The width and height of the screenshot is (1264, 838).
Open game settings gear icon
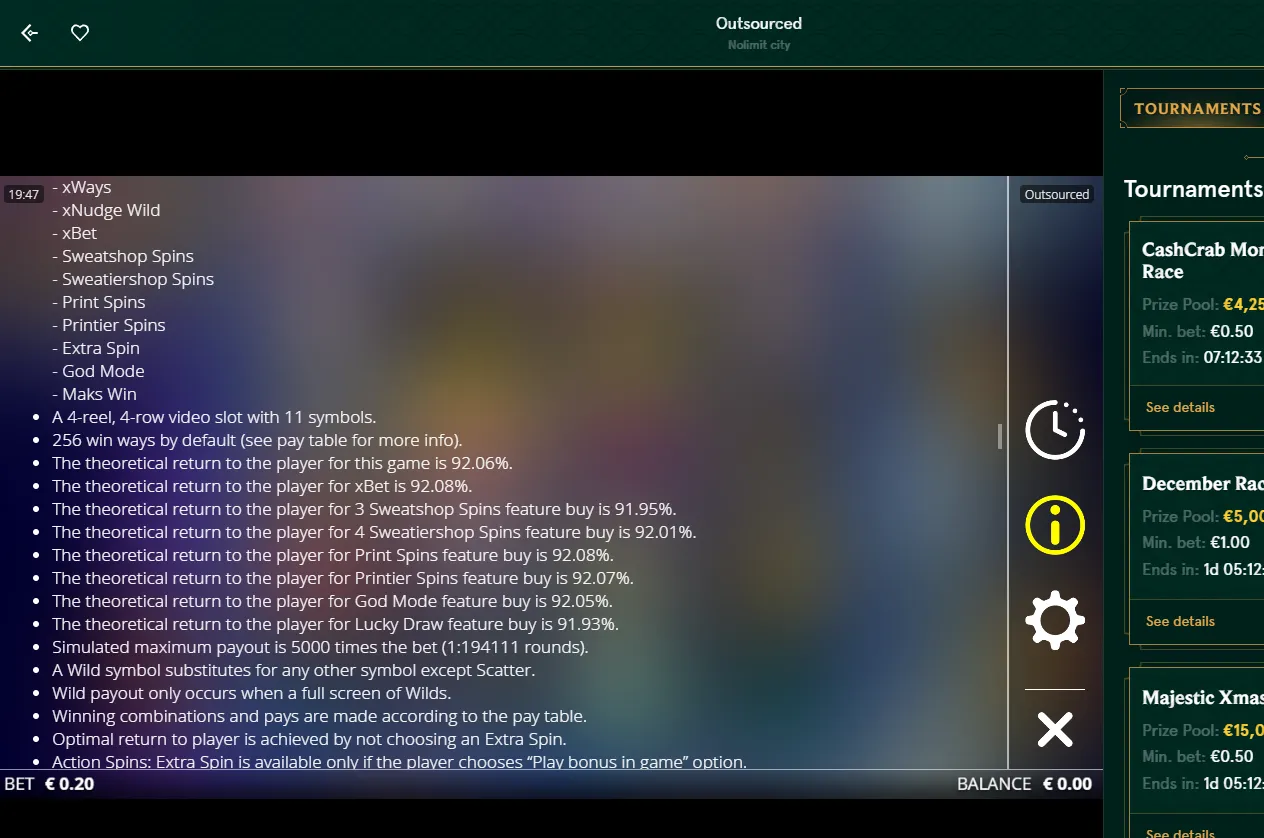pos(1055,620)
